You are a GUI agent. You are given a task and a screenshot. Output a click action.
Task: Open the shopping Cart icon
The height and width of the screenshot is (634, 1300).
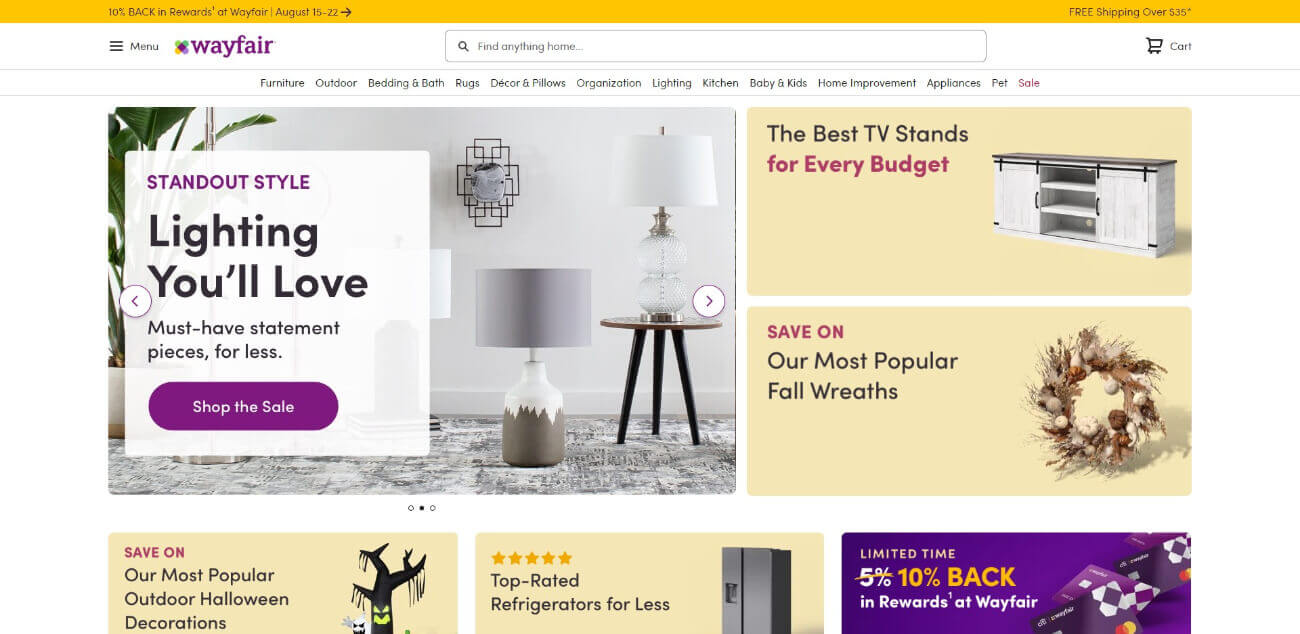1154,46
